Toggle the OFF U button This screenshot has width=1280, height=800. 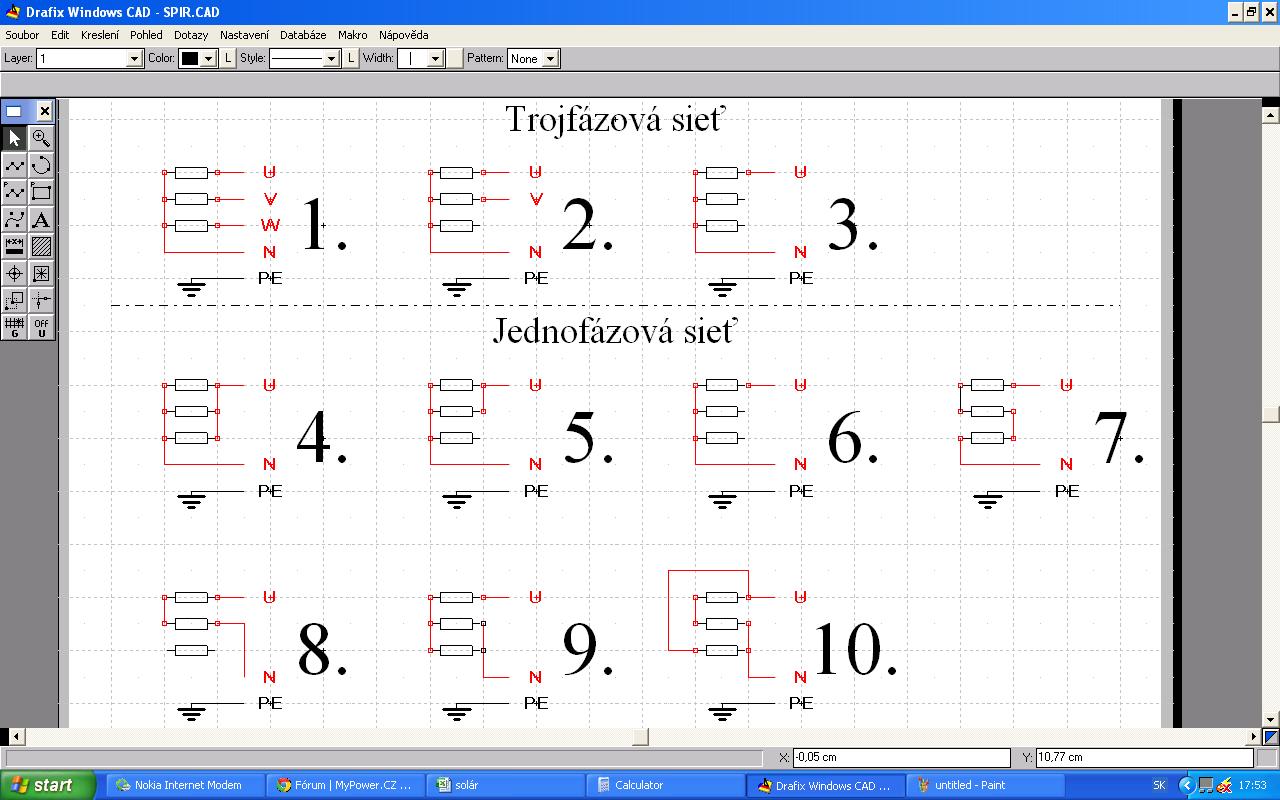tap(41, 327)
